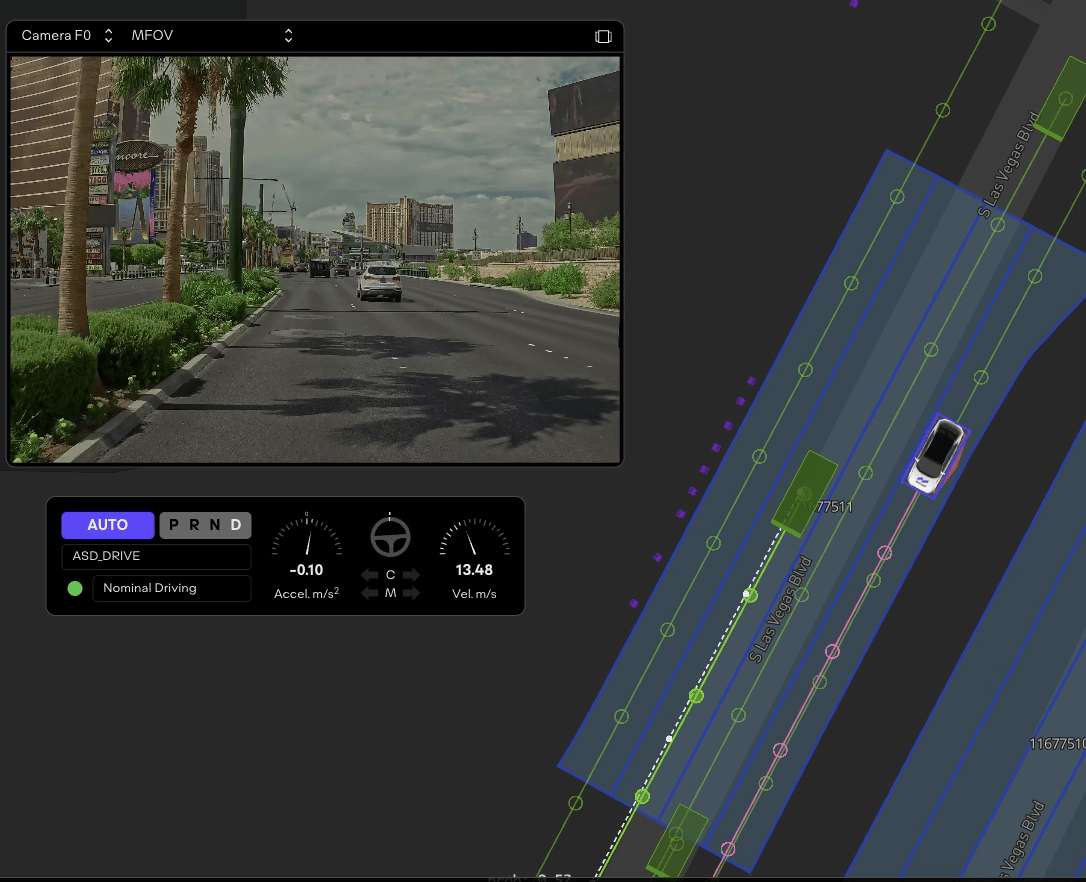This screenshot has height=882, width=1086.
Task: Select the white ego vehicle on map
Action: [x=937, y=455]
